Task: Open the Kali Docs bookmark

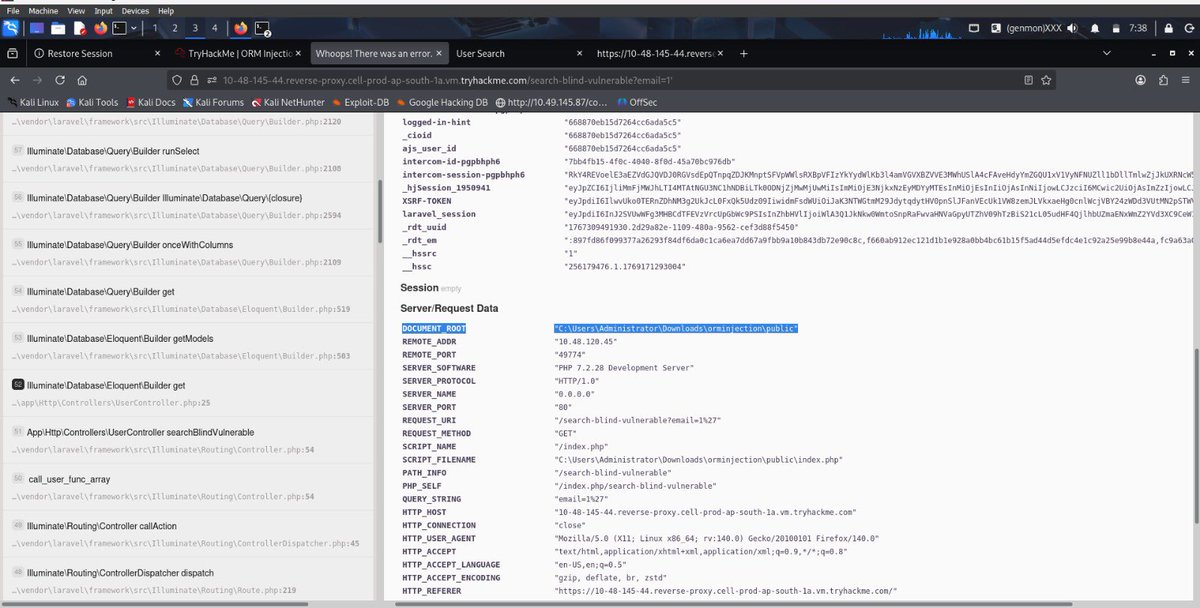Action: click(x=151, y=102)
